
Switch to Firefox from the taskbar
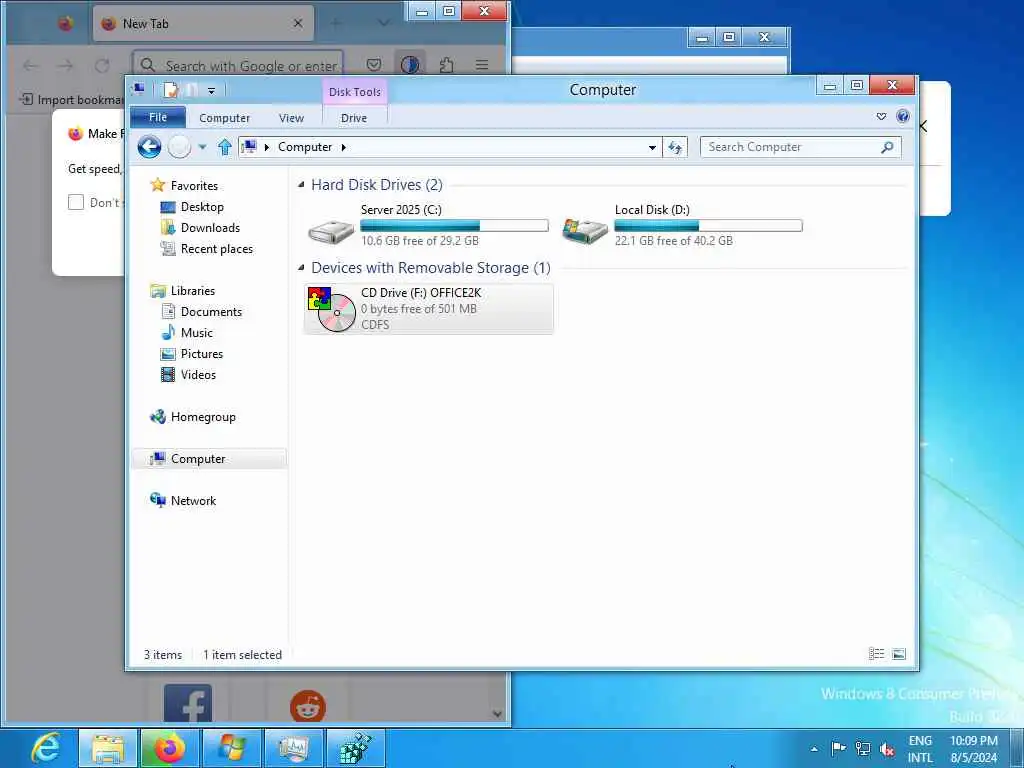pos(170,748)
